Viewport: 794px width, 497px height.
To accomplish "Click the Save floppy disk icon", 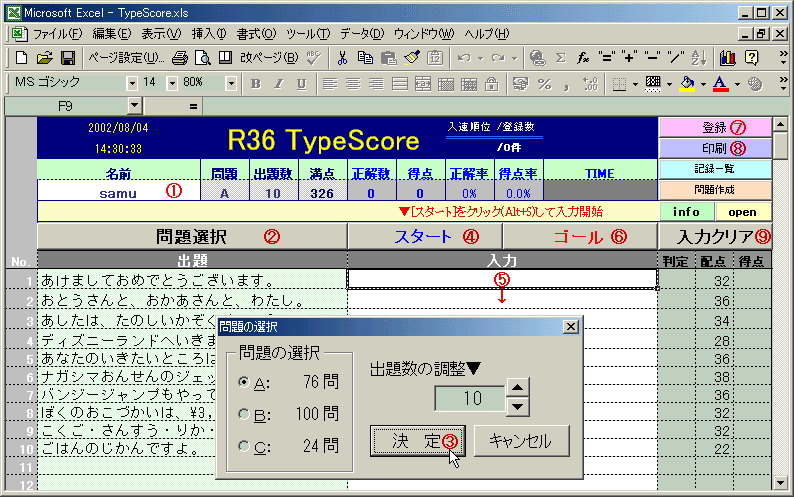I will point(67,58).
